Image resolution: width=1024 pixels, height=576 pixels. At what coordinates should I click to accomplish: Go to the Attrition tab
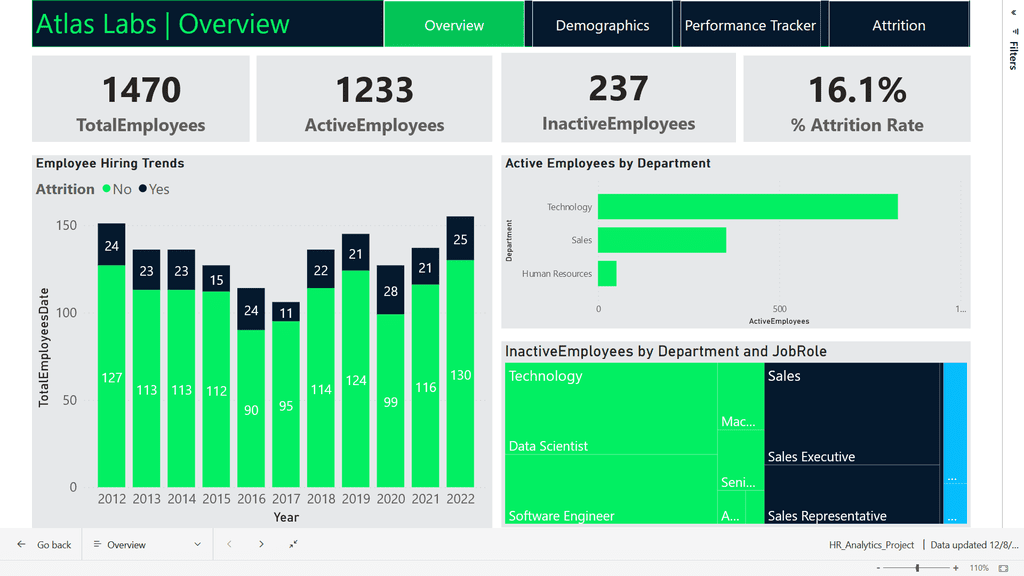pyautogui.click(x=899, y=25)
